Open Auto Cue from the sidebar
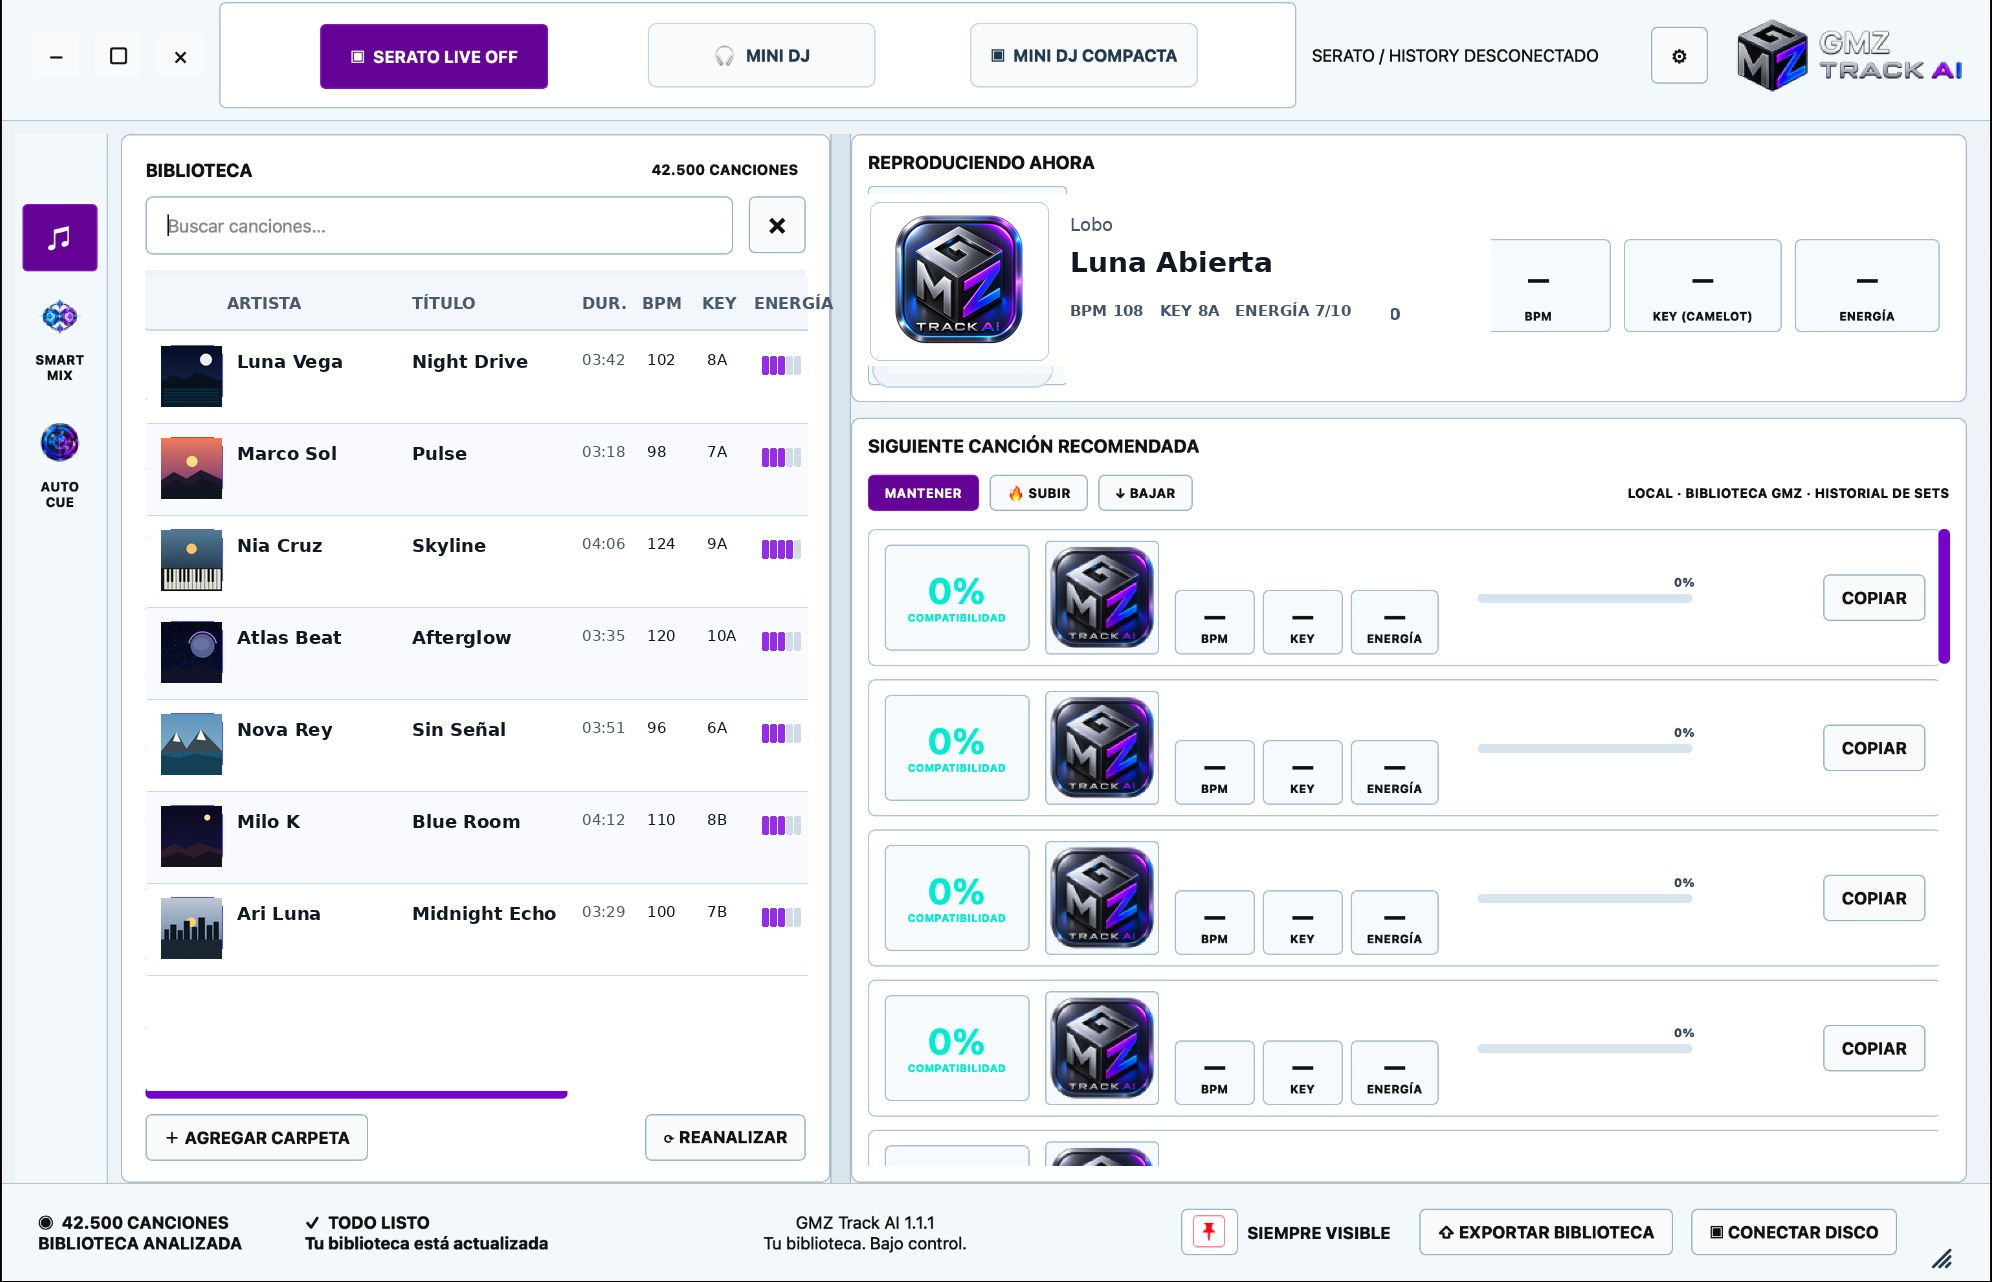Screen dimensions: 1992x1282 coord(60,465)
